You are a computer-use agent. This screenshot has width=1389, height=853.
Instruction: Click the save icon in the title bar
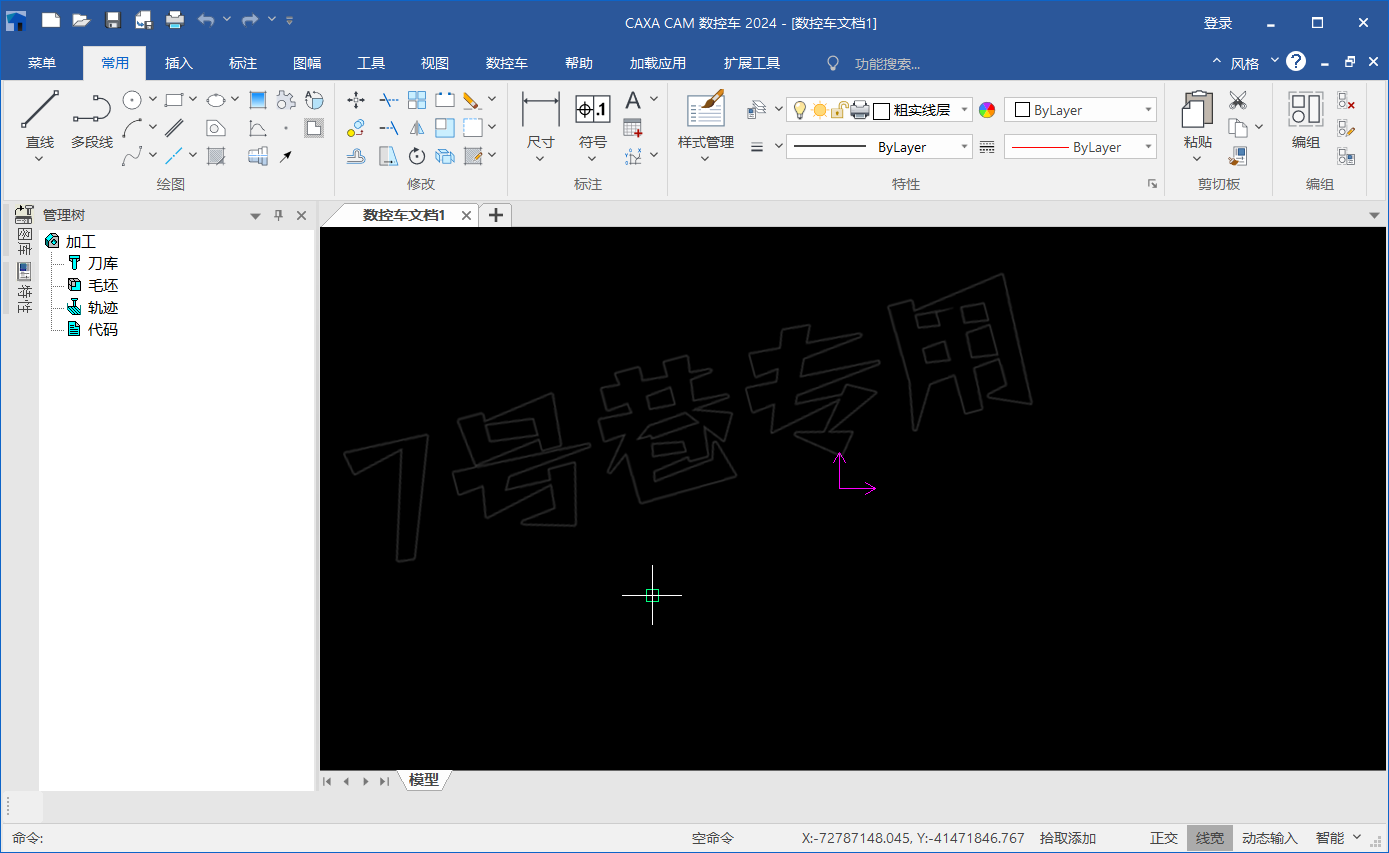[x=113, y=19]
